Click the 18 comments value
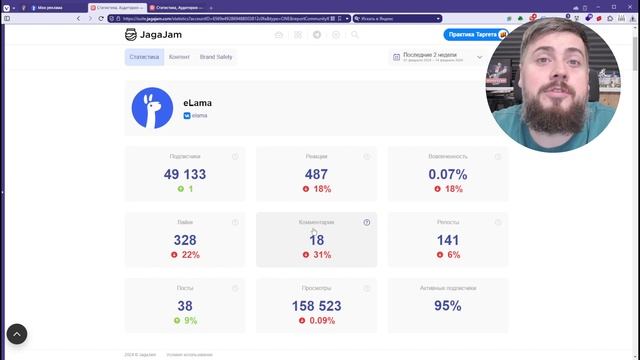Viewport: 640px width, 360px height. pos(316,240)
